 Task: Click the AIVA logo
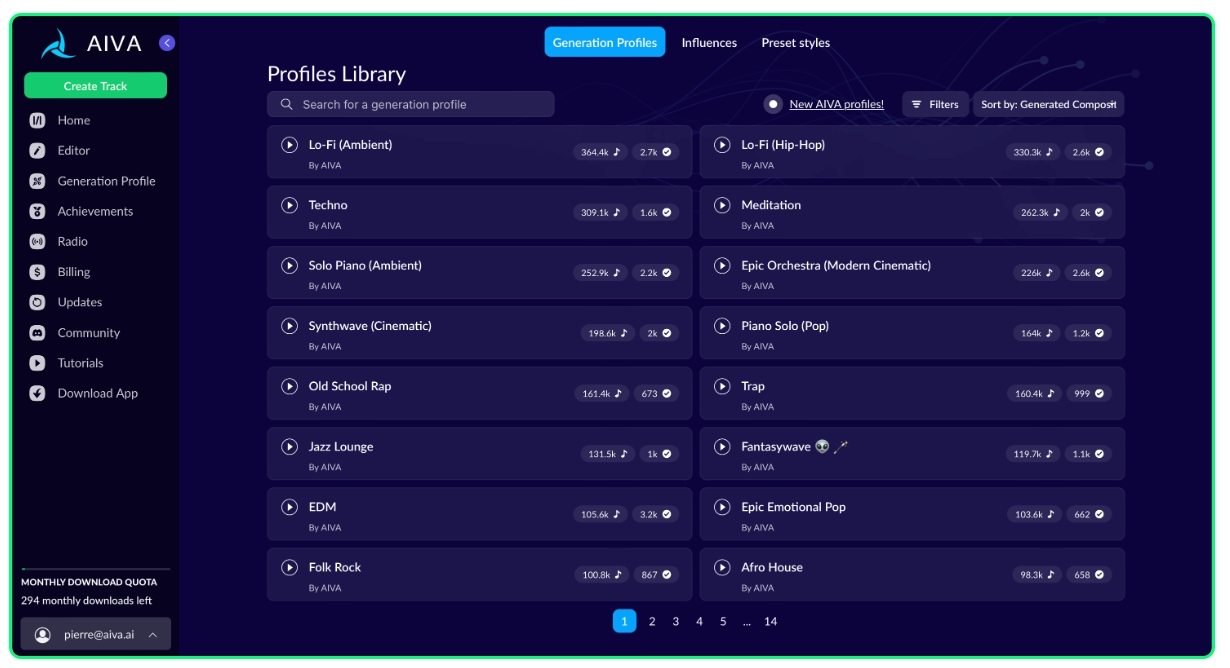(x=92, y=44)
